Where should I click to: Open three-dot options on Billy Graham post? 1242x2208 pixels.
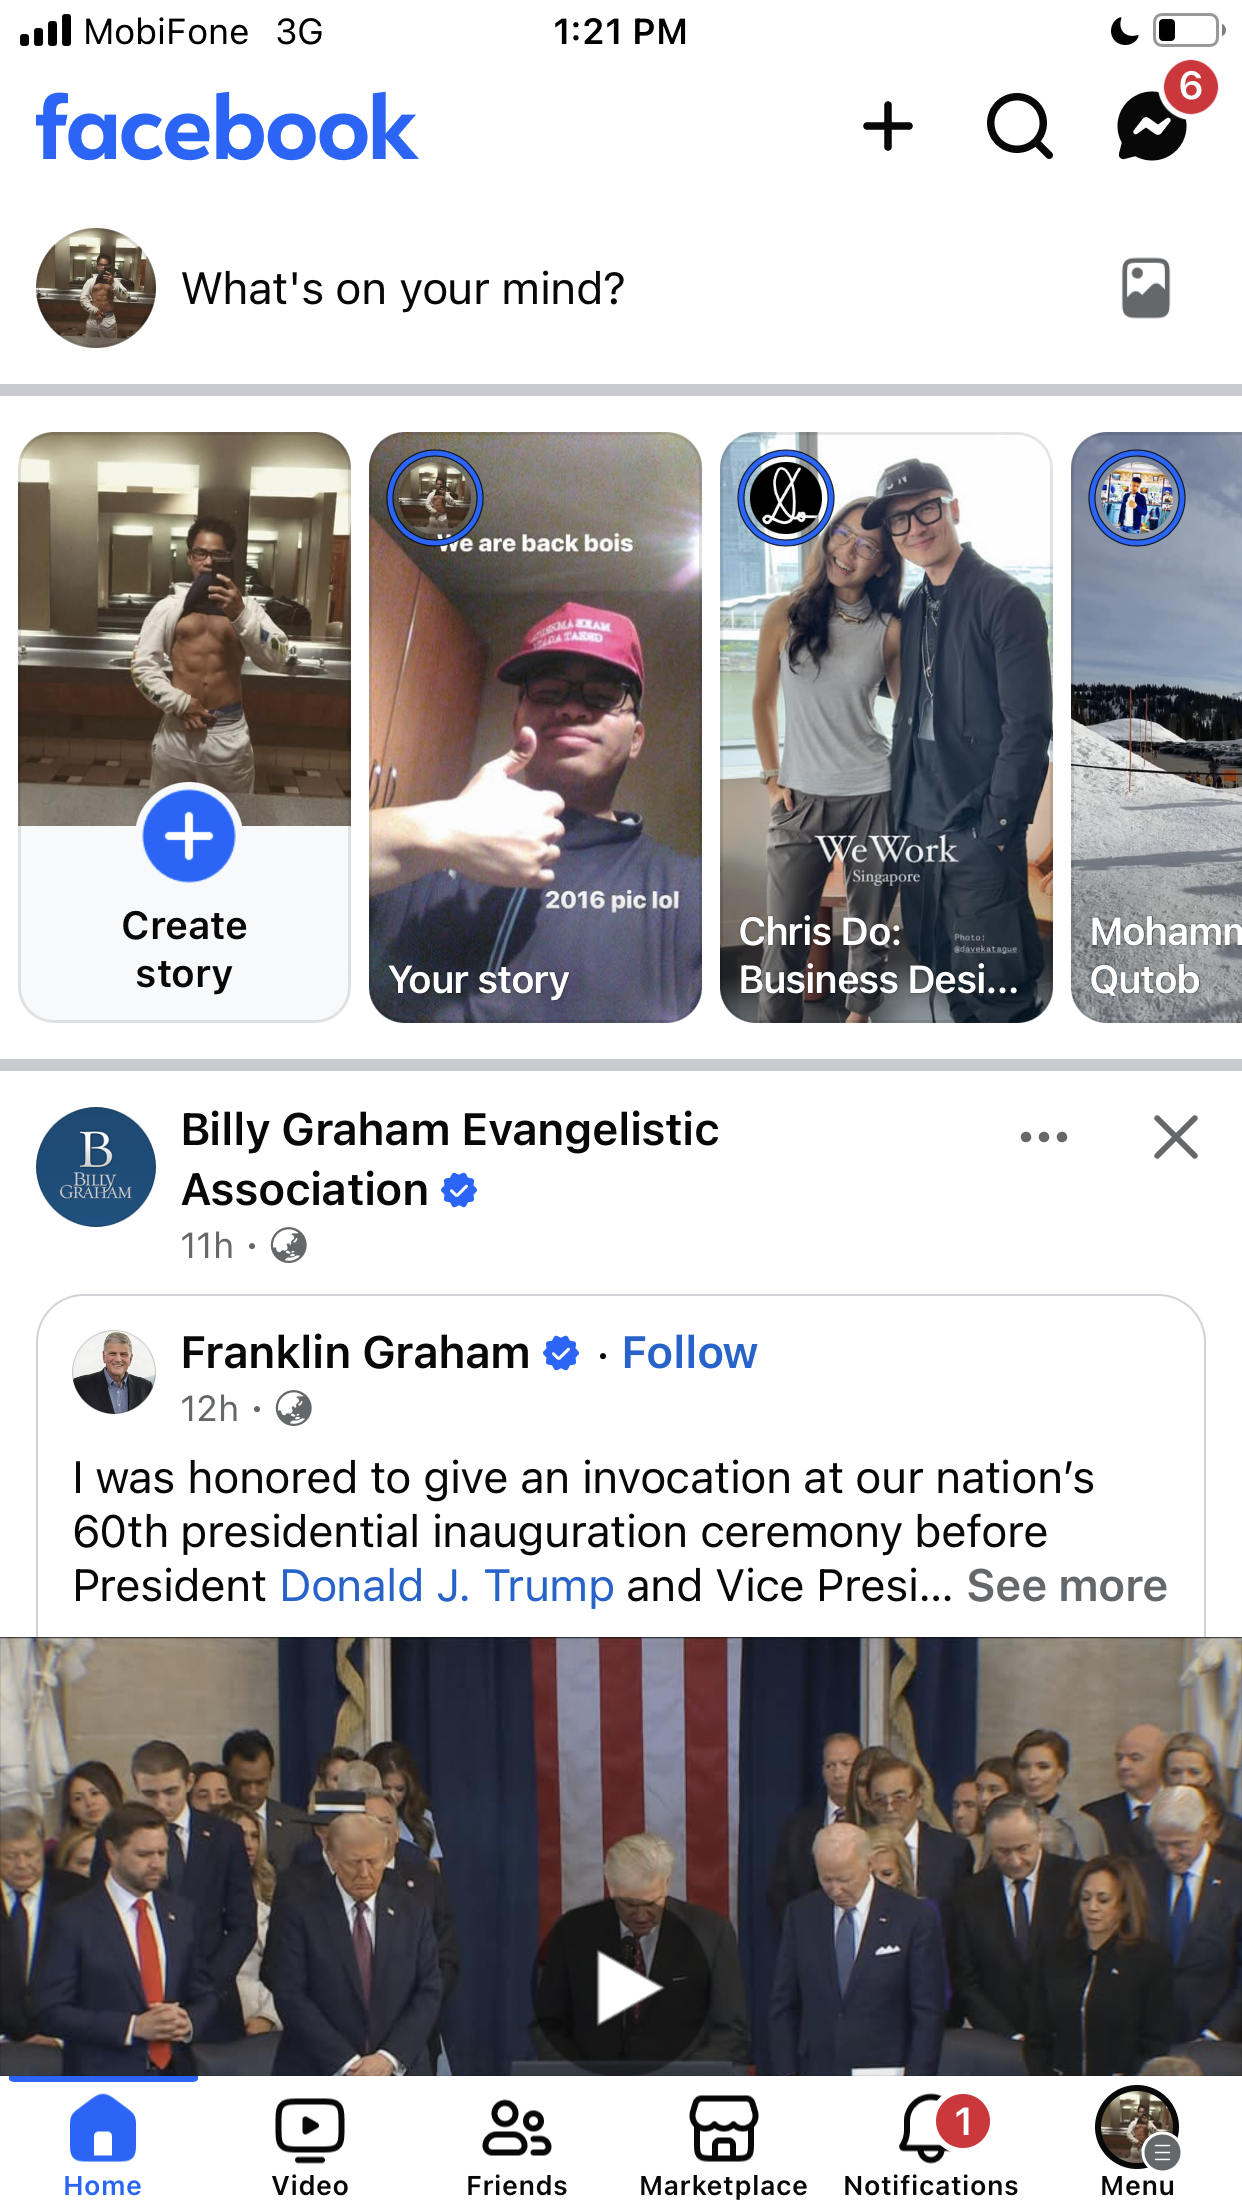(x=1044, y=1137)
